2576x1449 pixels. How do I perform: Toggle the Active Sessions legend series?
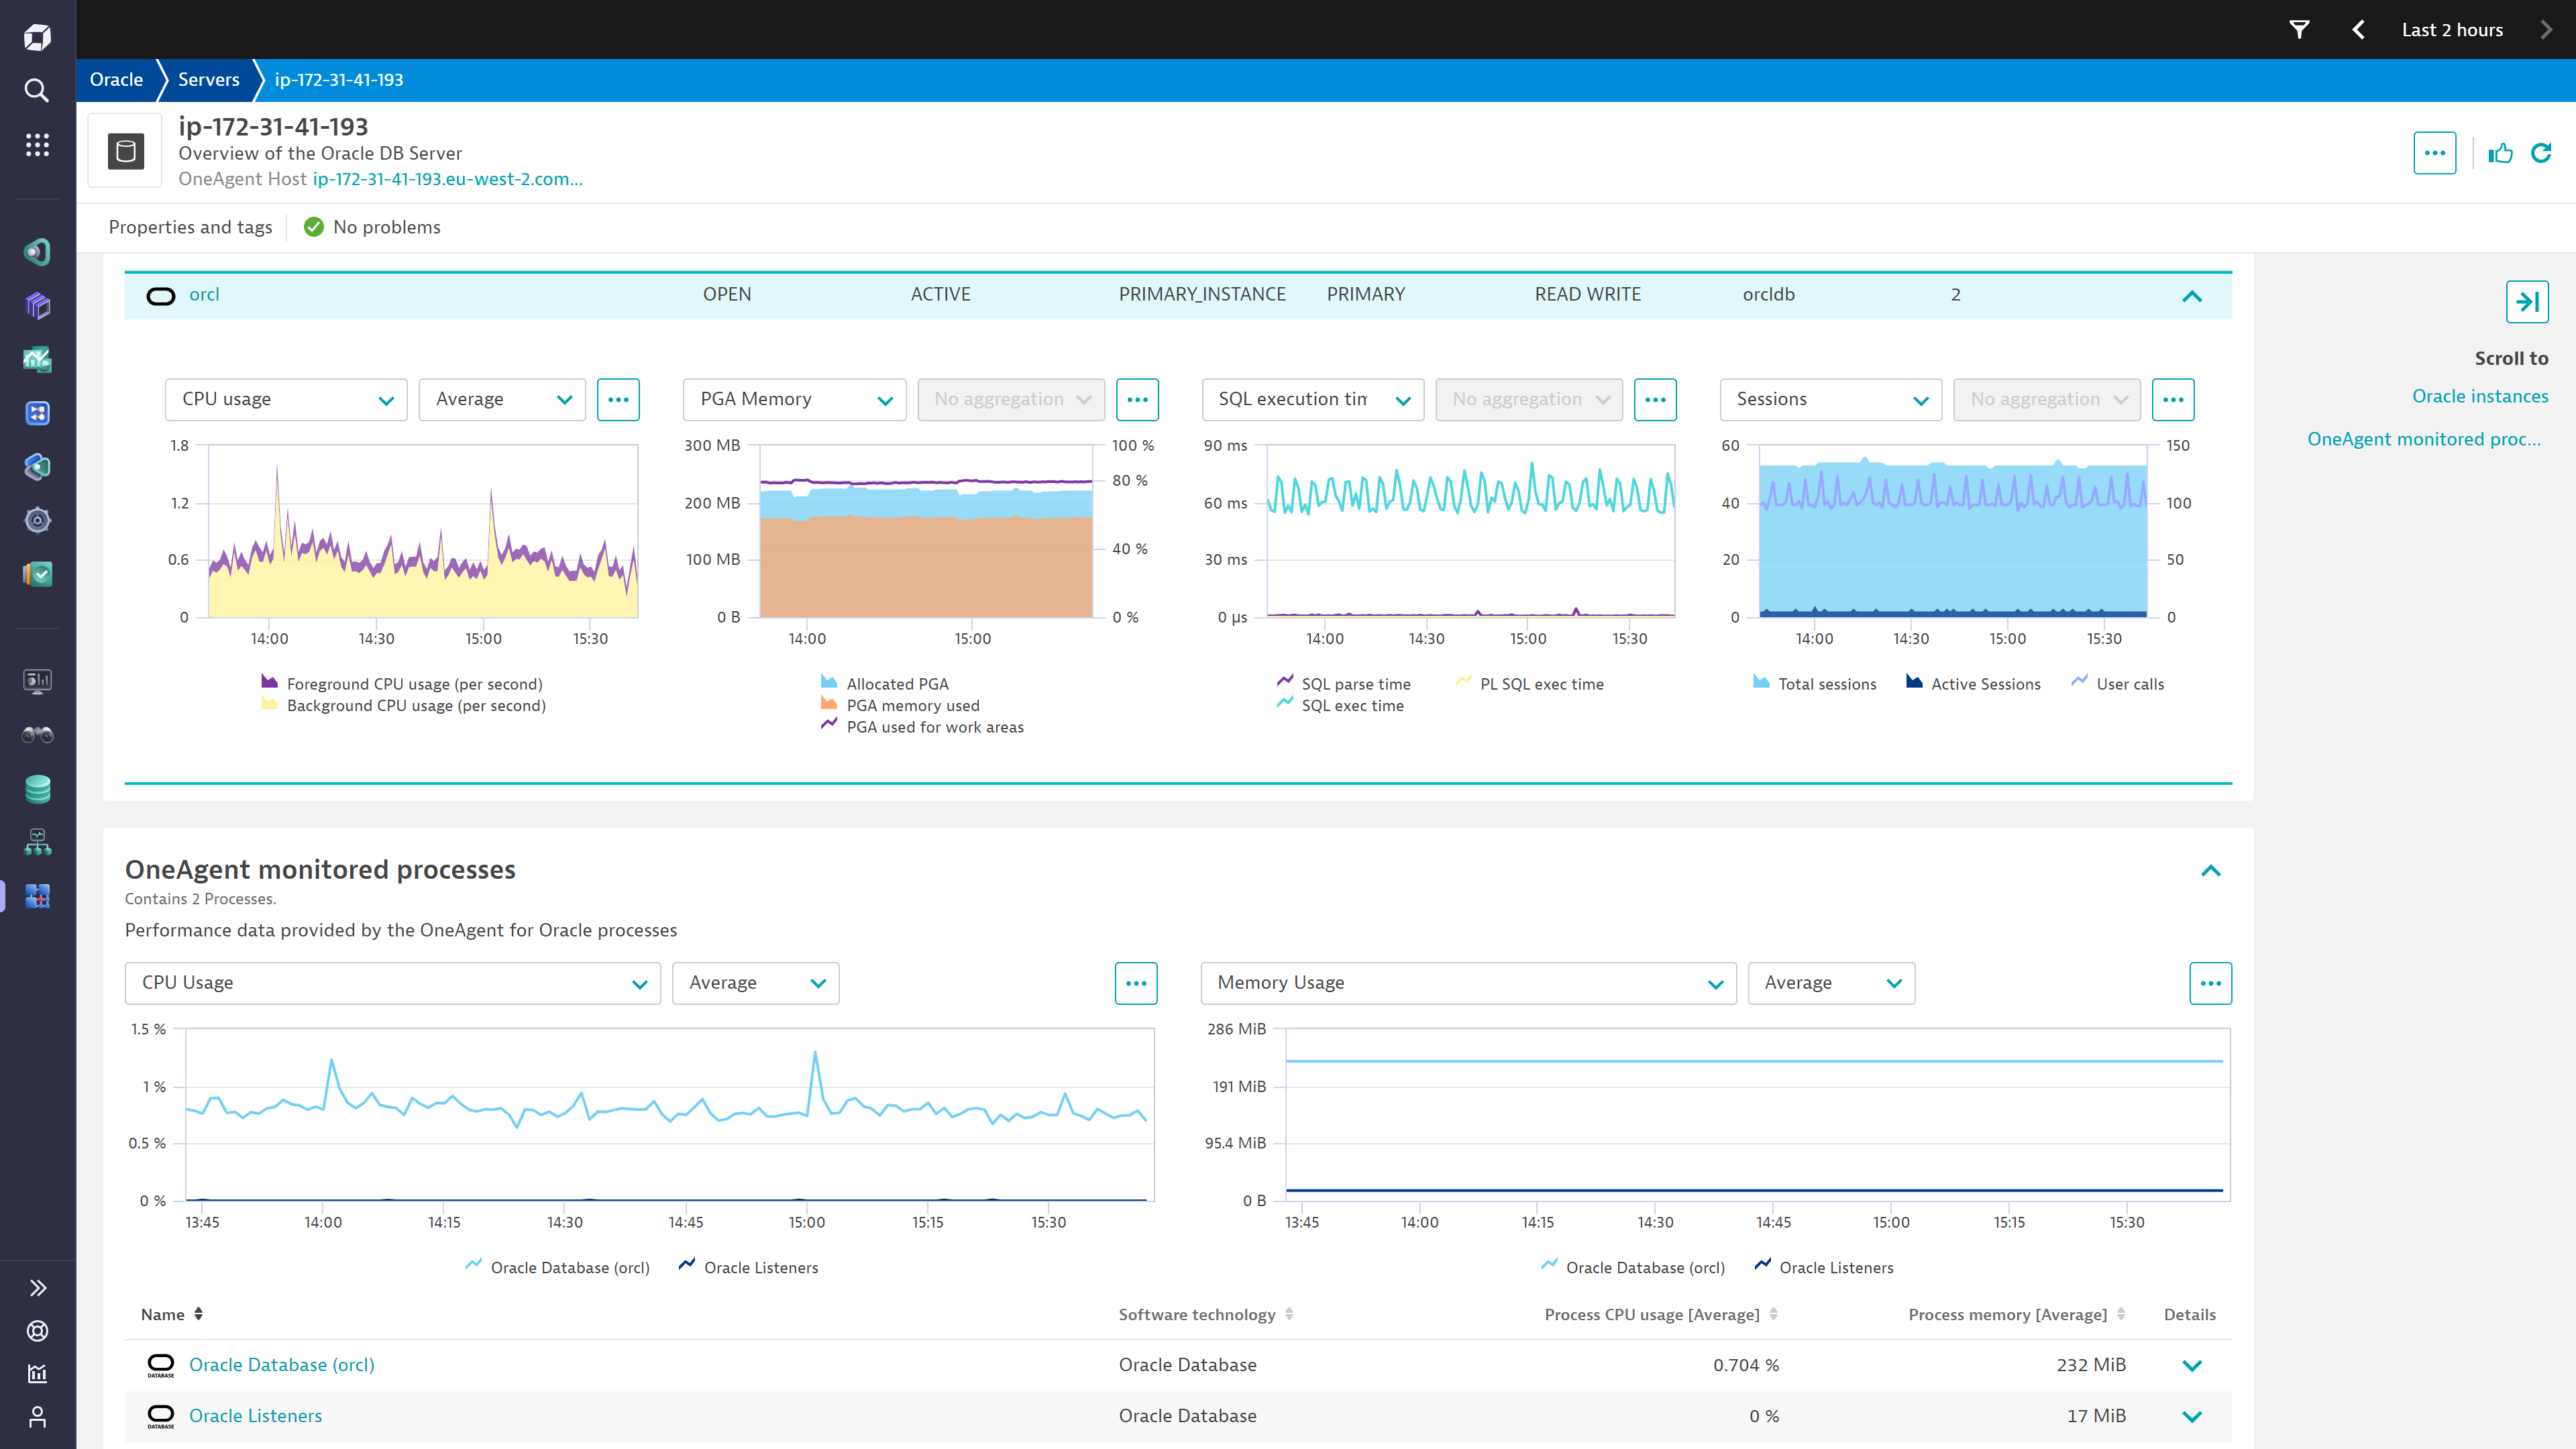[1972, 684]
